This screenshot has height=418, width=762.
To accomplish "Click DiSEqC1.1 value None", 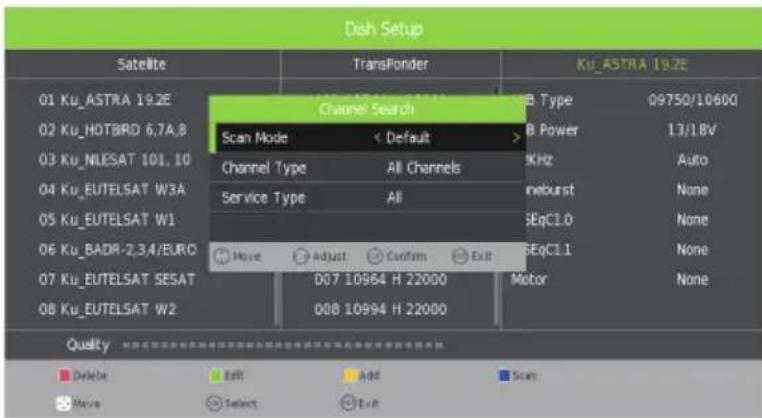I will (x=693, y=250).
